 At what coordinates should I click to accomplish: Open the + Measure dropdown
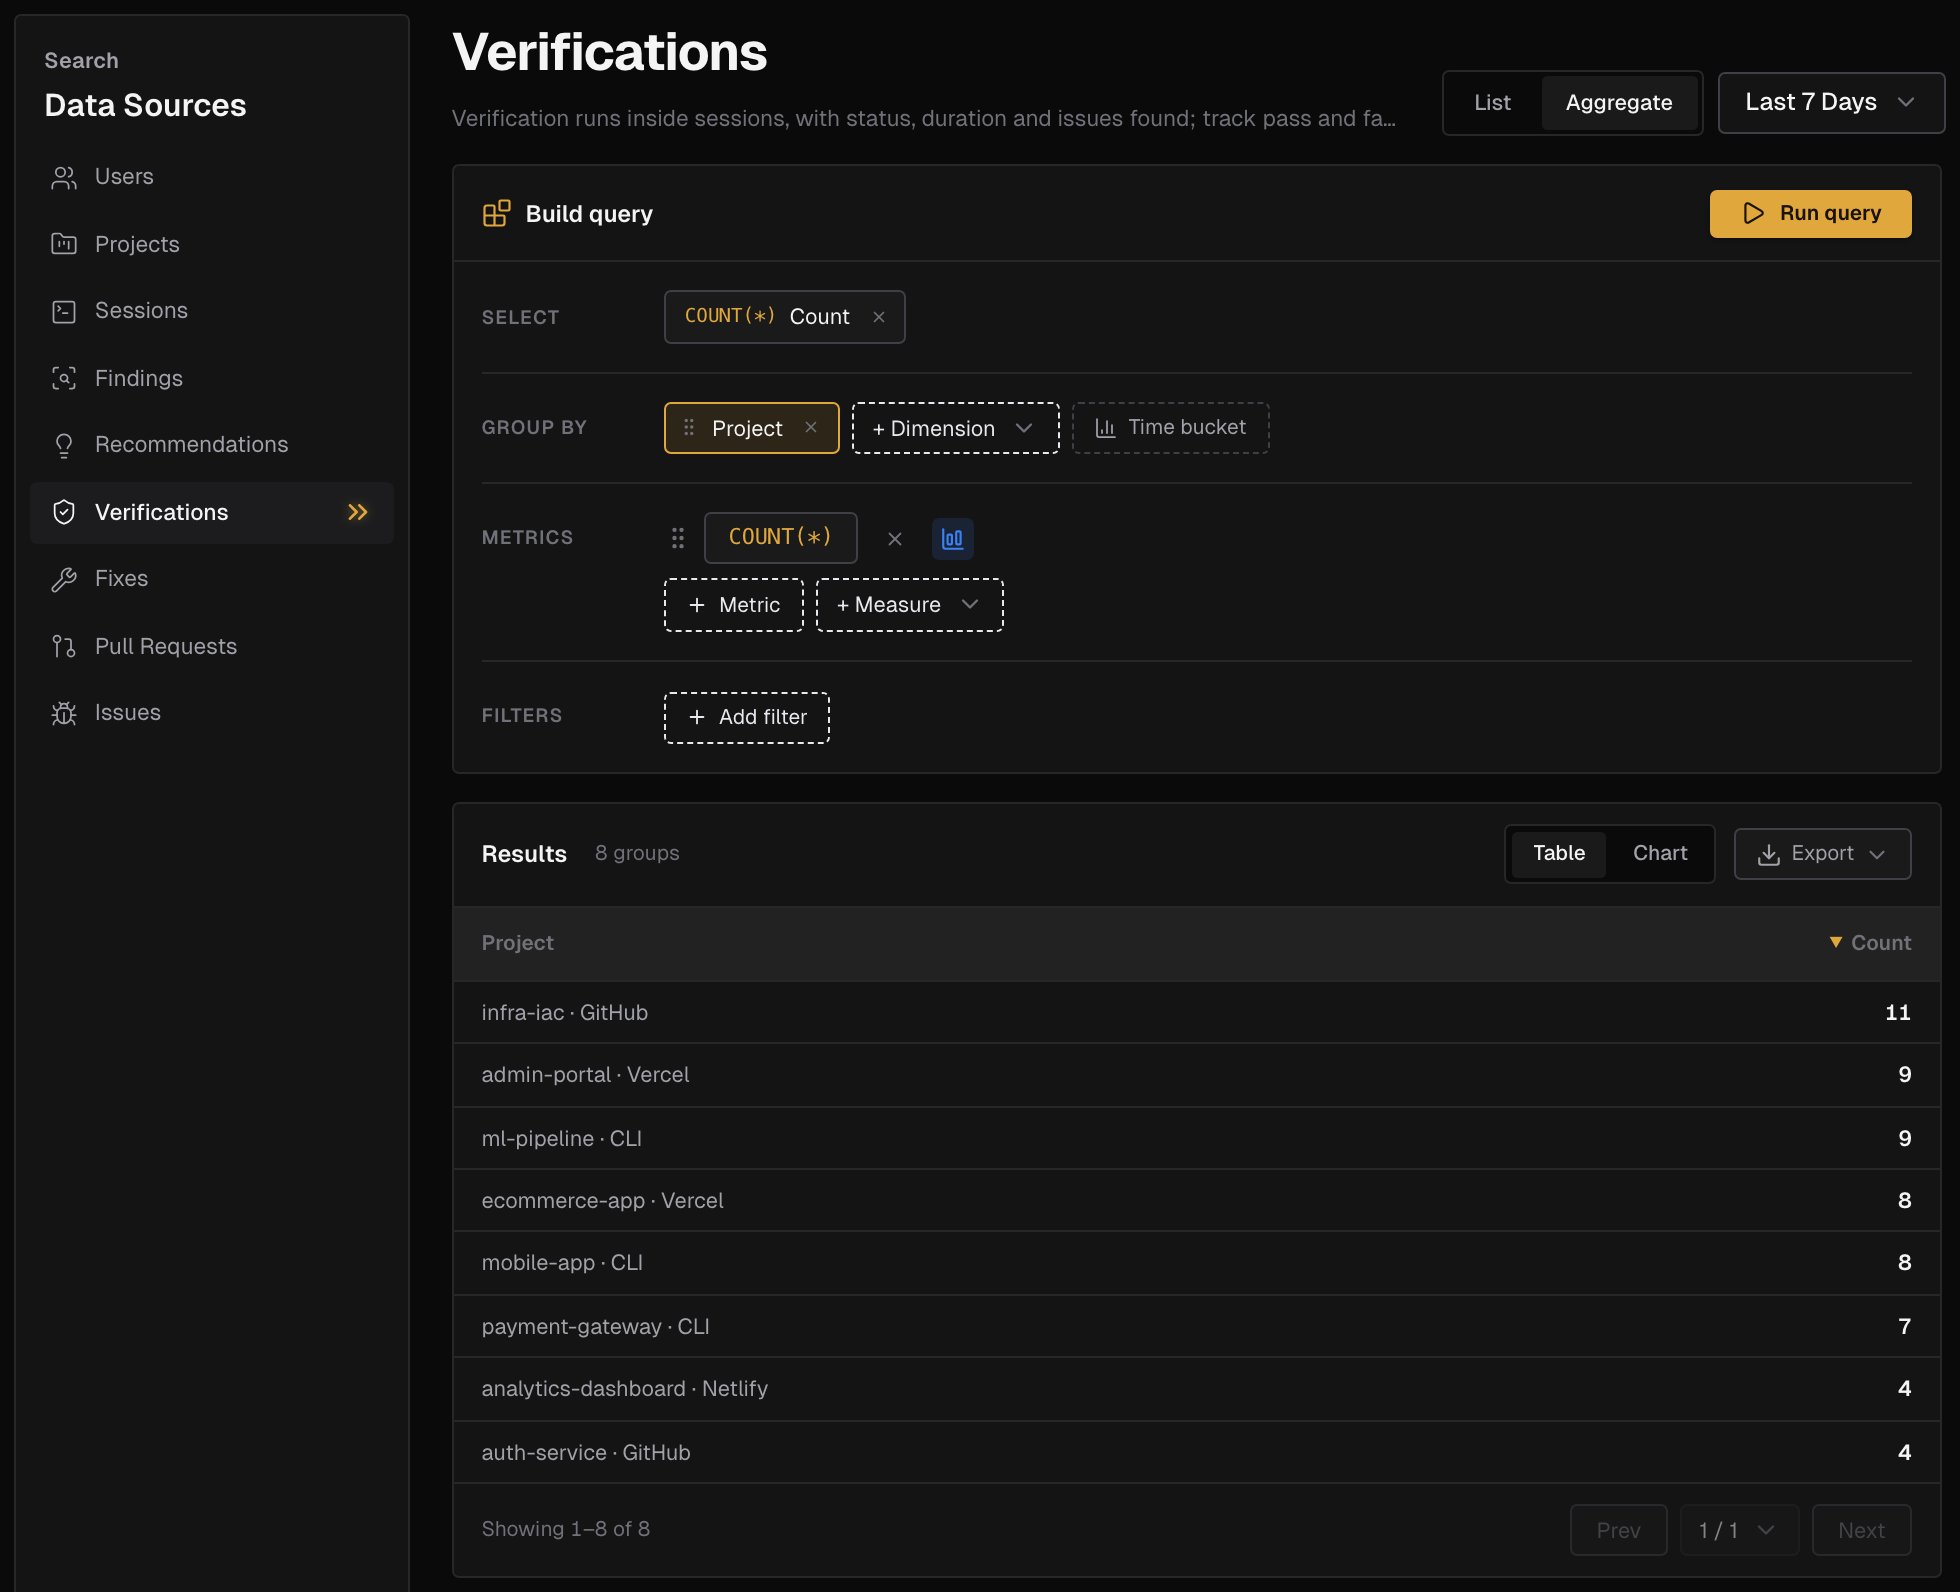click(x=909, y=605)
